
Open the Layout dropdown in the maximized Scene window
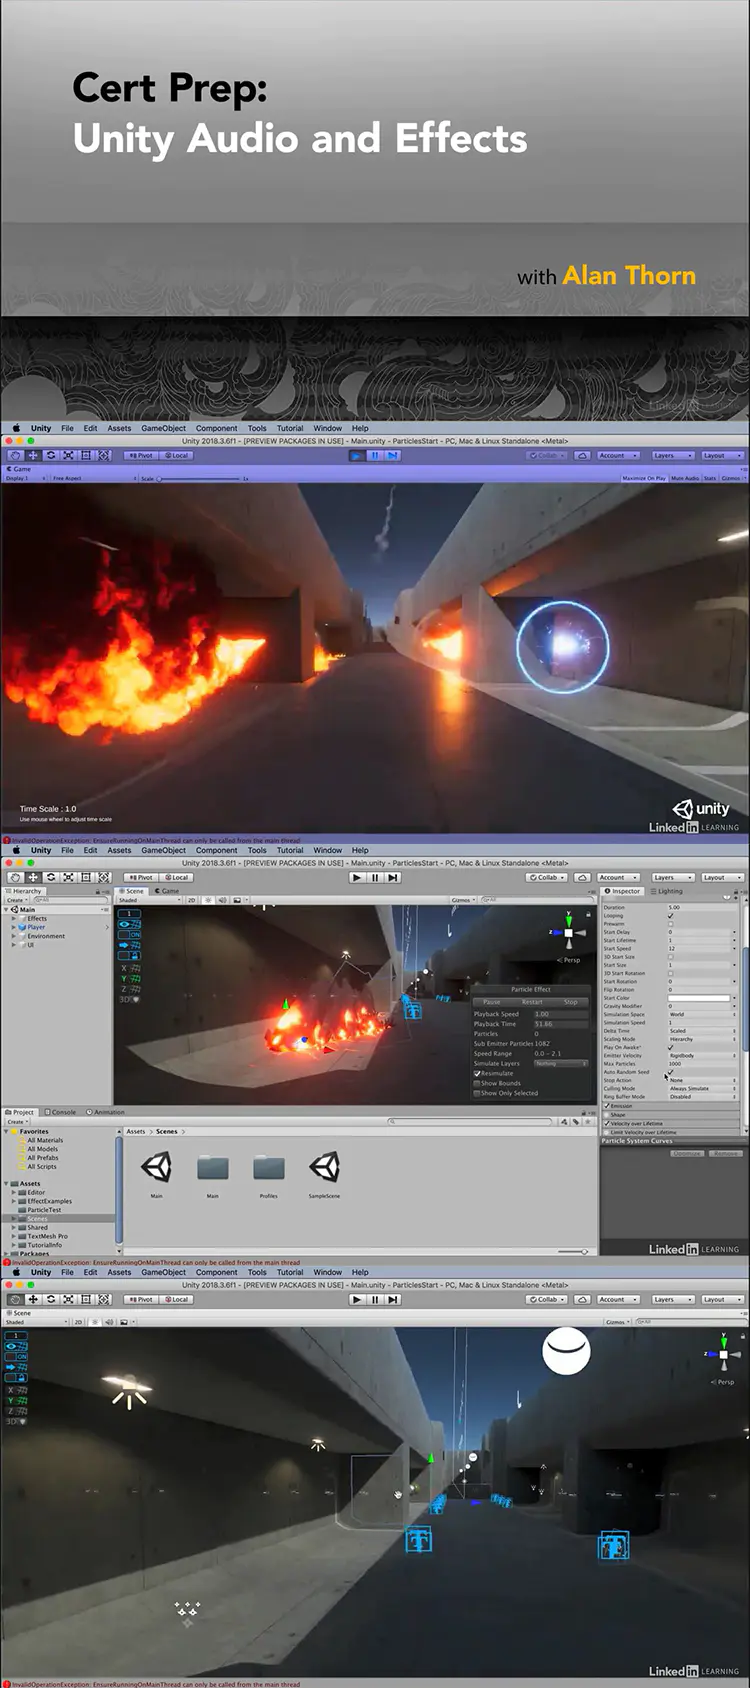[721, 1299]
